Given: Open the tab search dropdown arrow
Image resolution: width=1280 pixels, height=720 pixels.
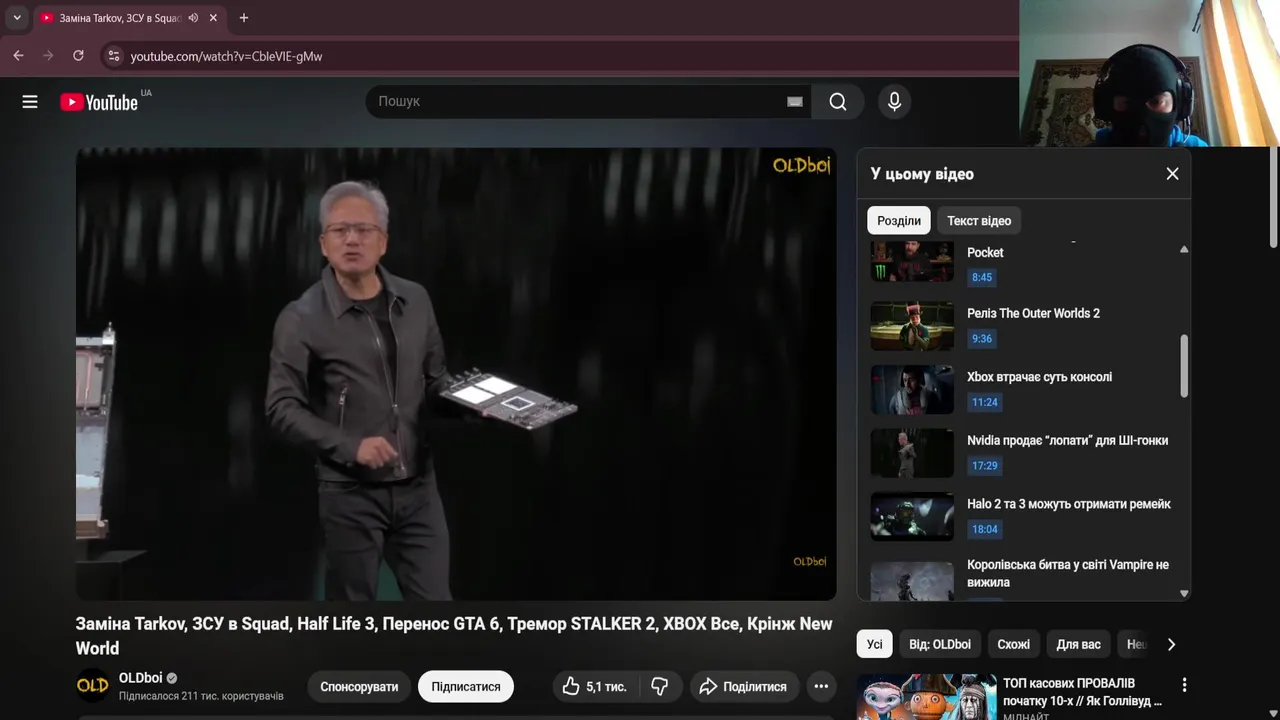Looking at the screenshot, I should pyautogui.click(x=17, y=18).
